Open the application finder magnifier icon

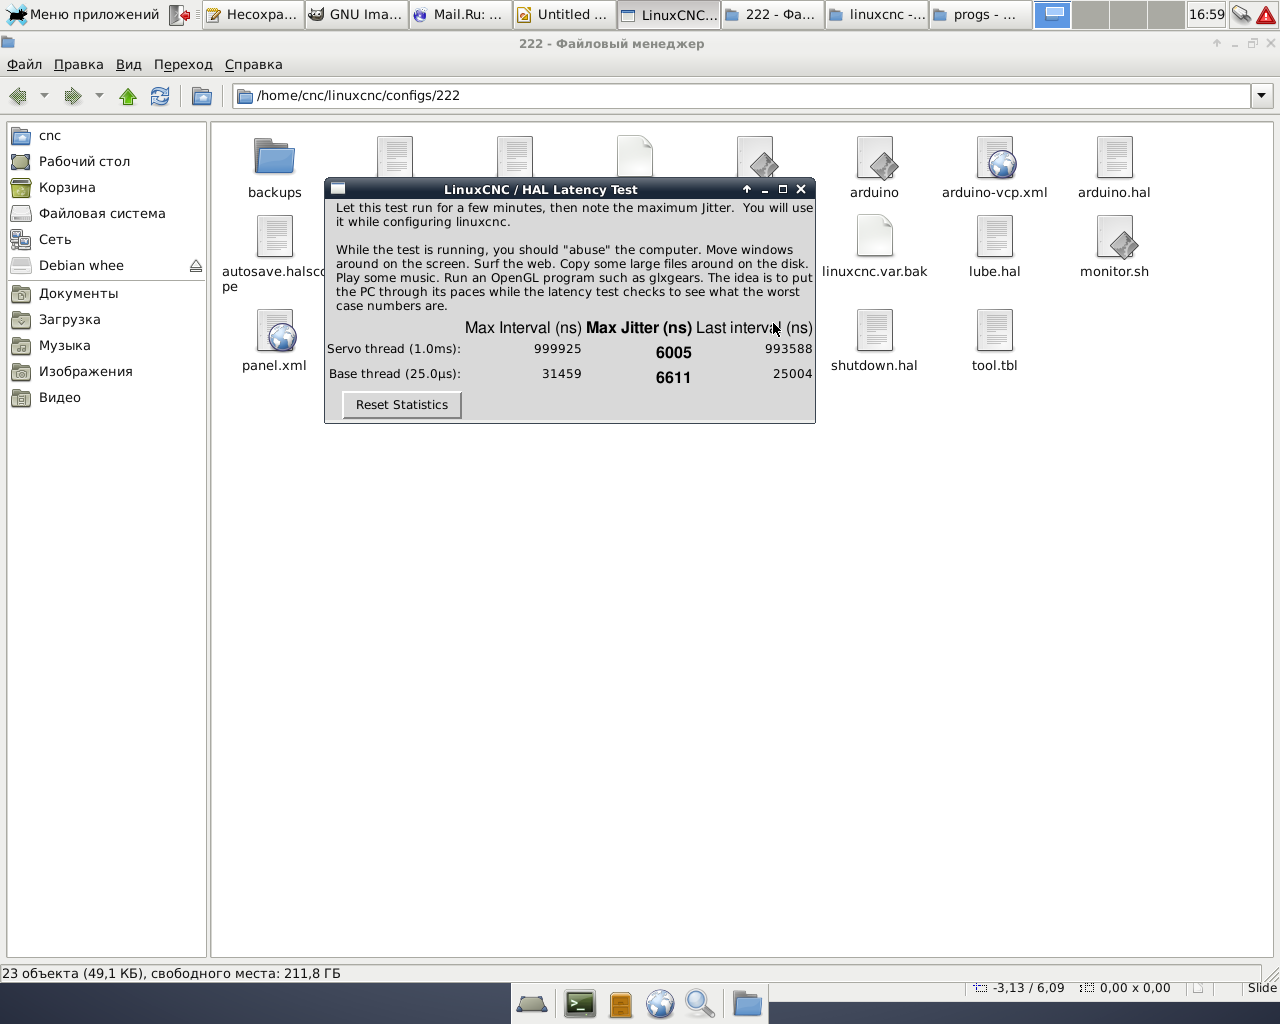(x=700, y=1004)
